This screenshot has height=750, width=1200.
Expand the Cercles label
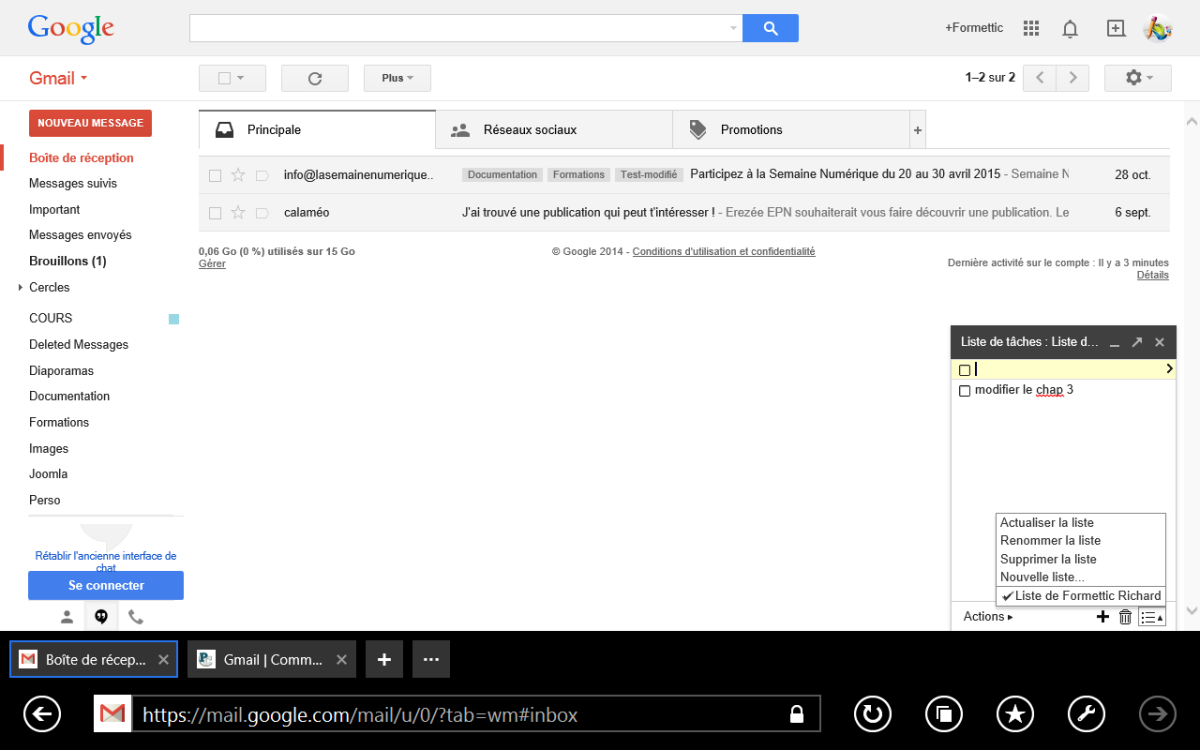[20, 288]
